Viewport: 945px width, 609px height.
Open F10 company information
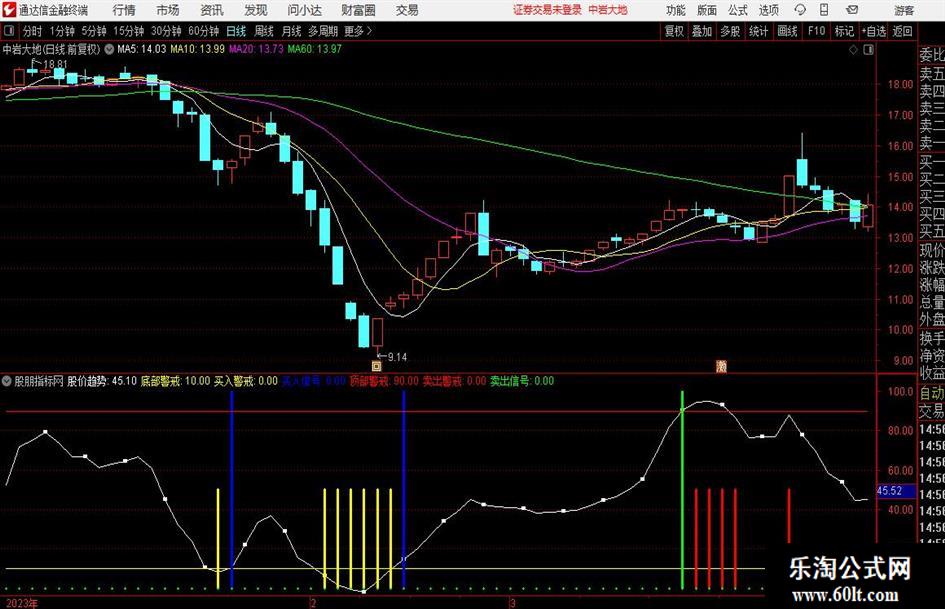[x=816, y=31]
